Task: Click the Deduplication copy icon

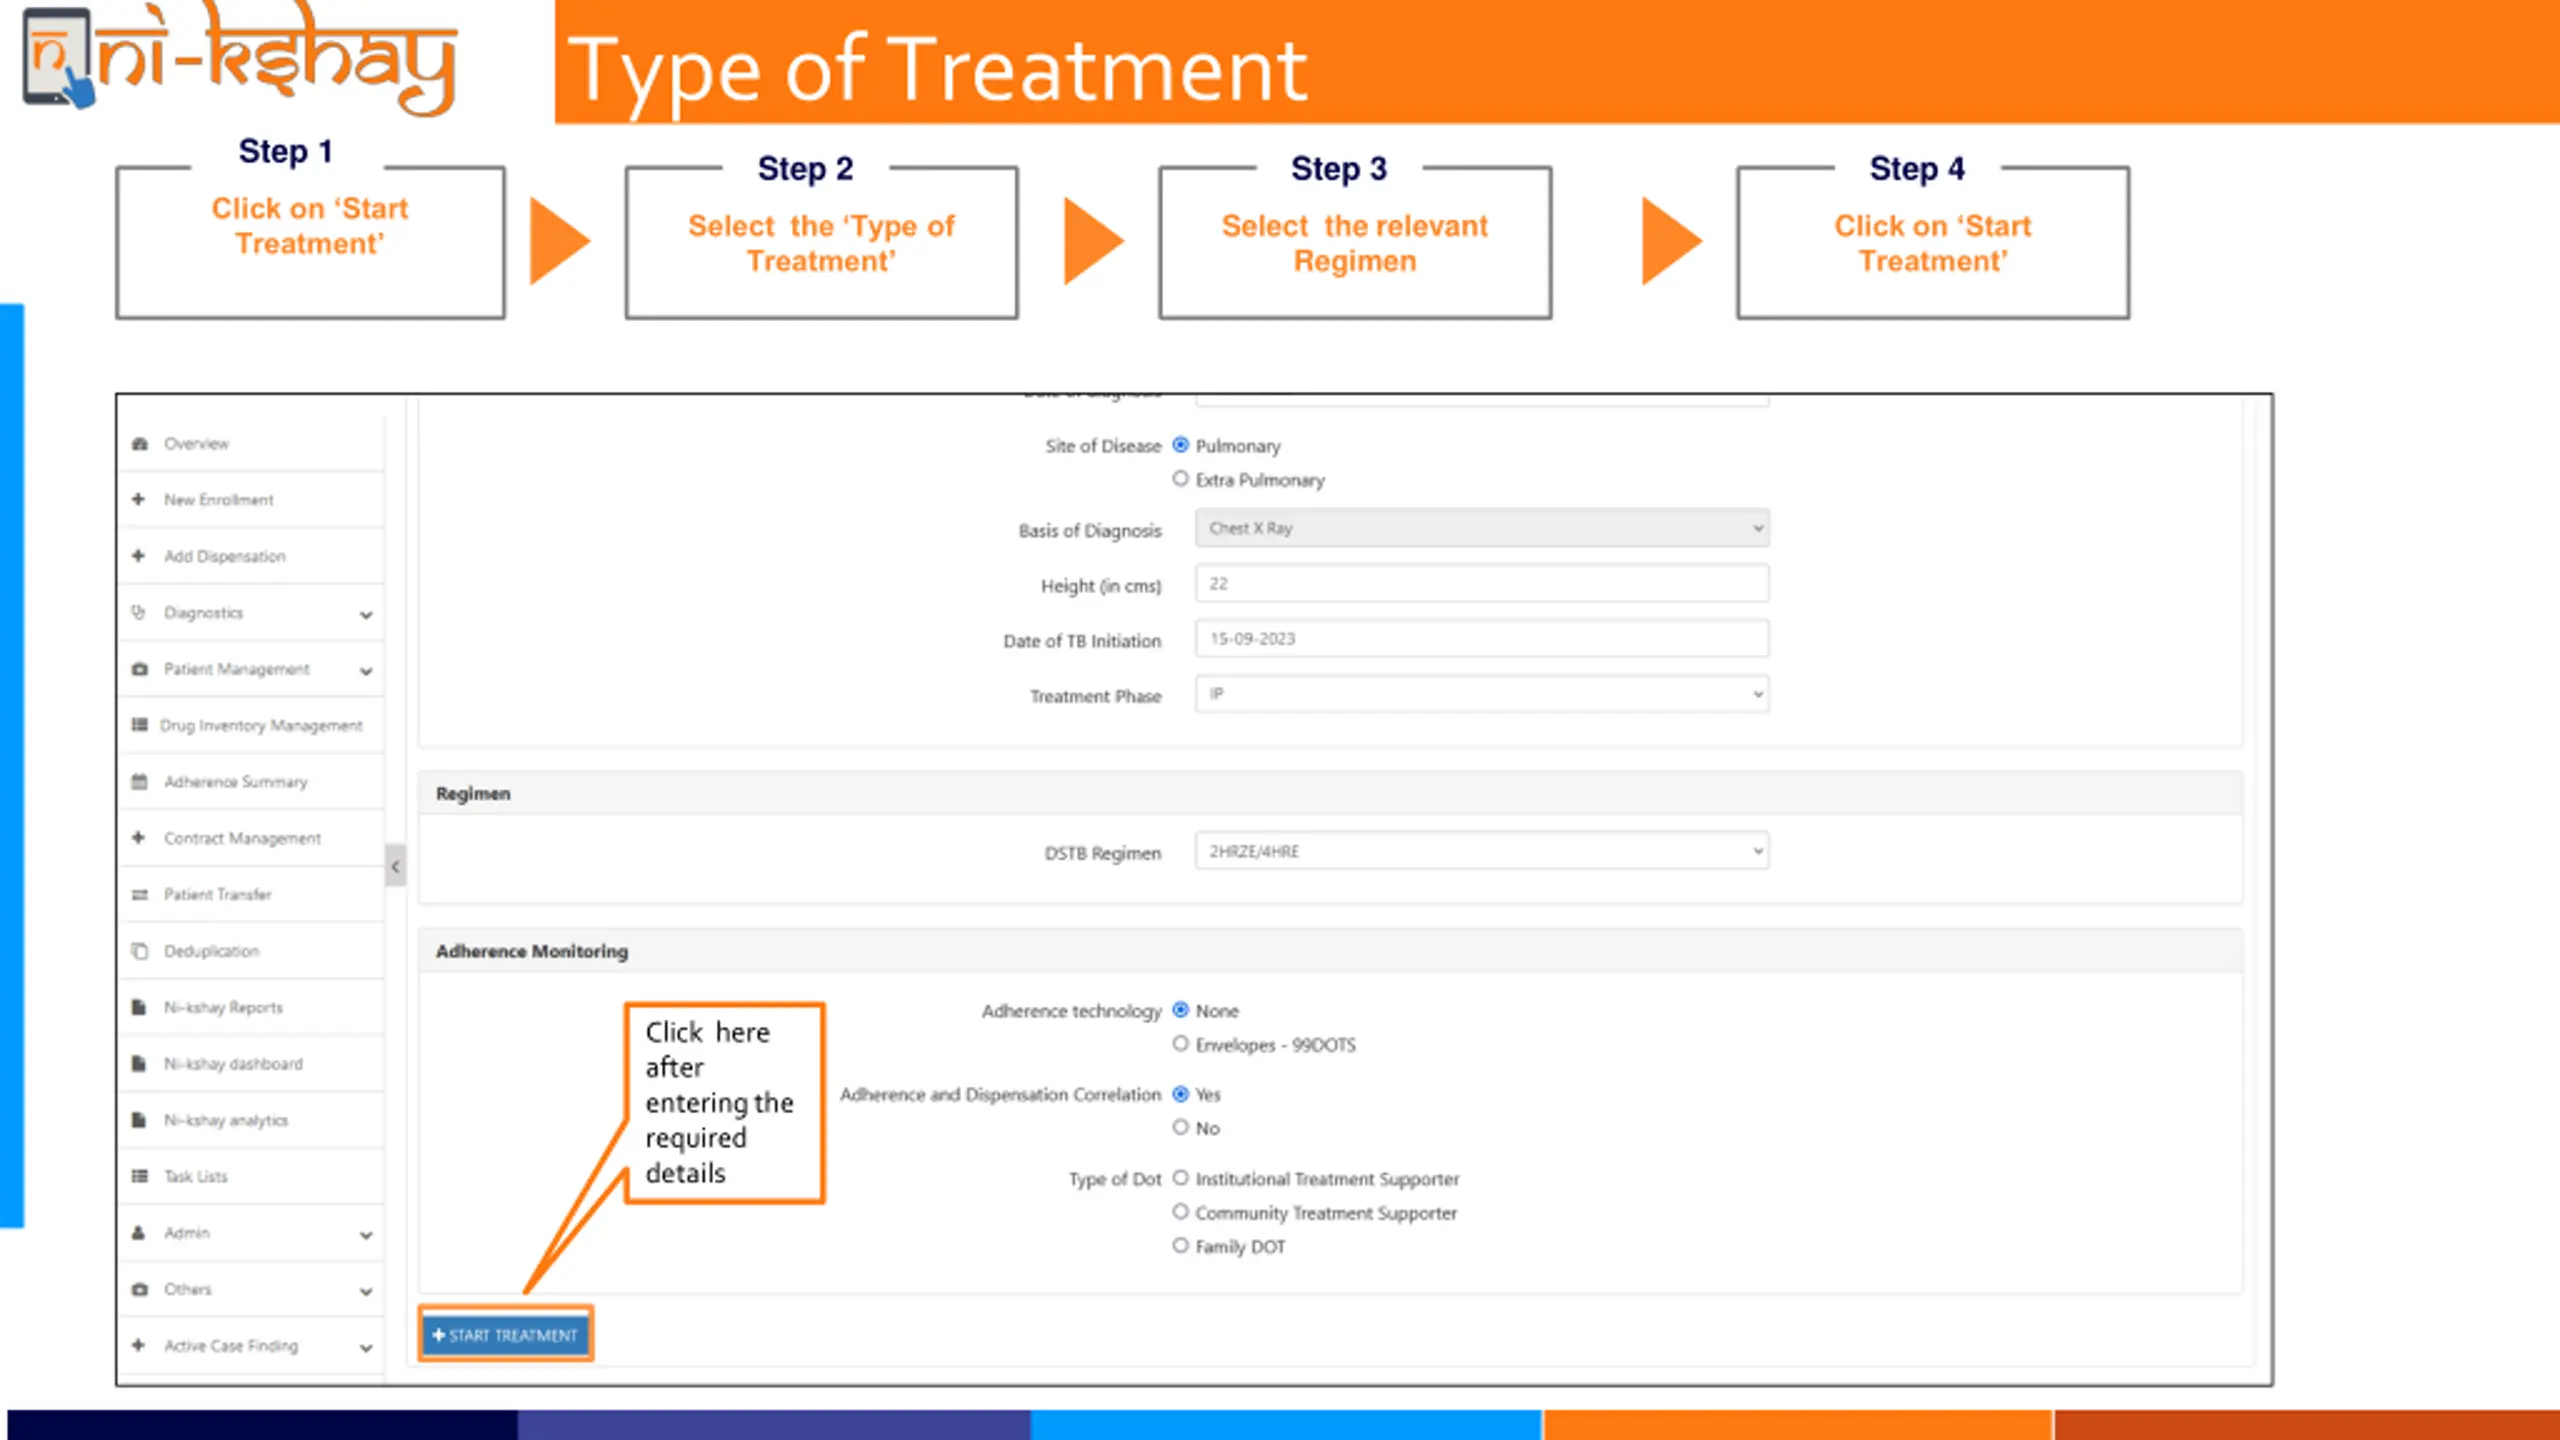Action: click(139, 951)
